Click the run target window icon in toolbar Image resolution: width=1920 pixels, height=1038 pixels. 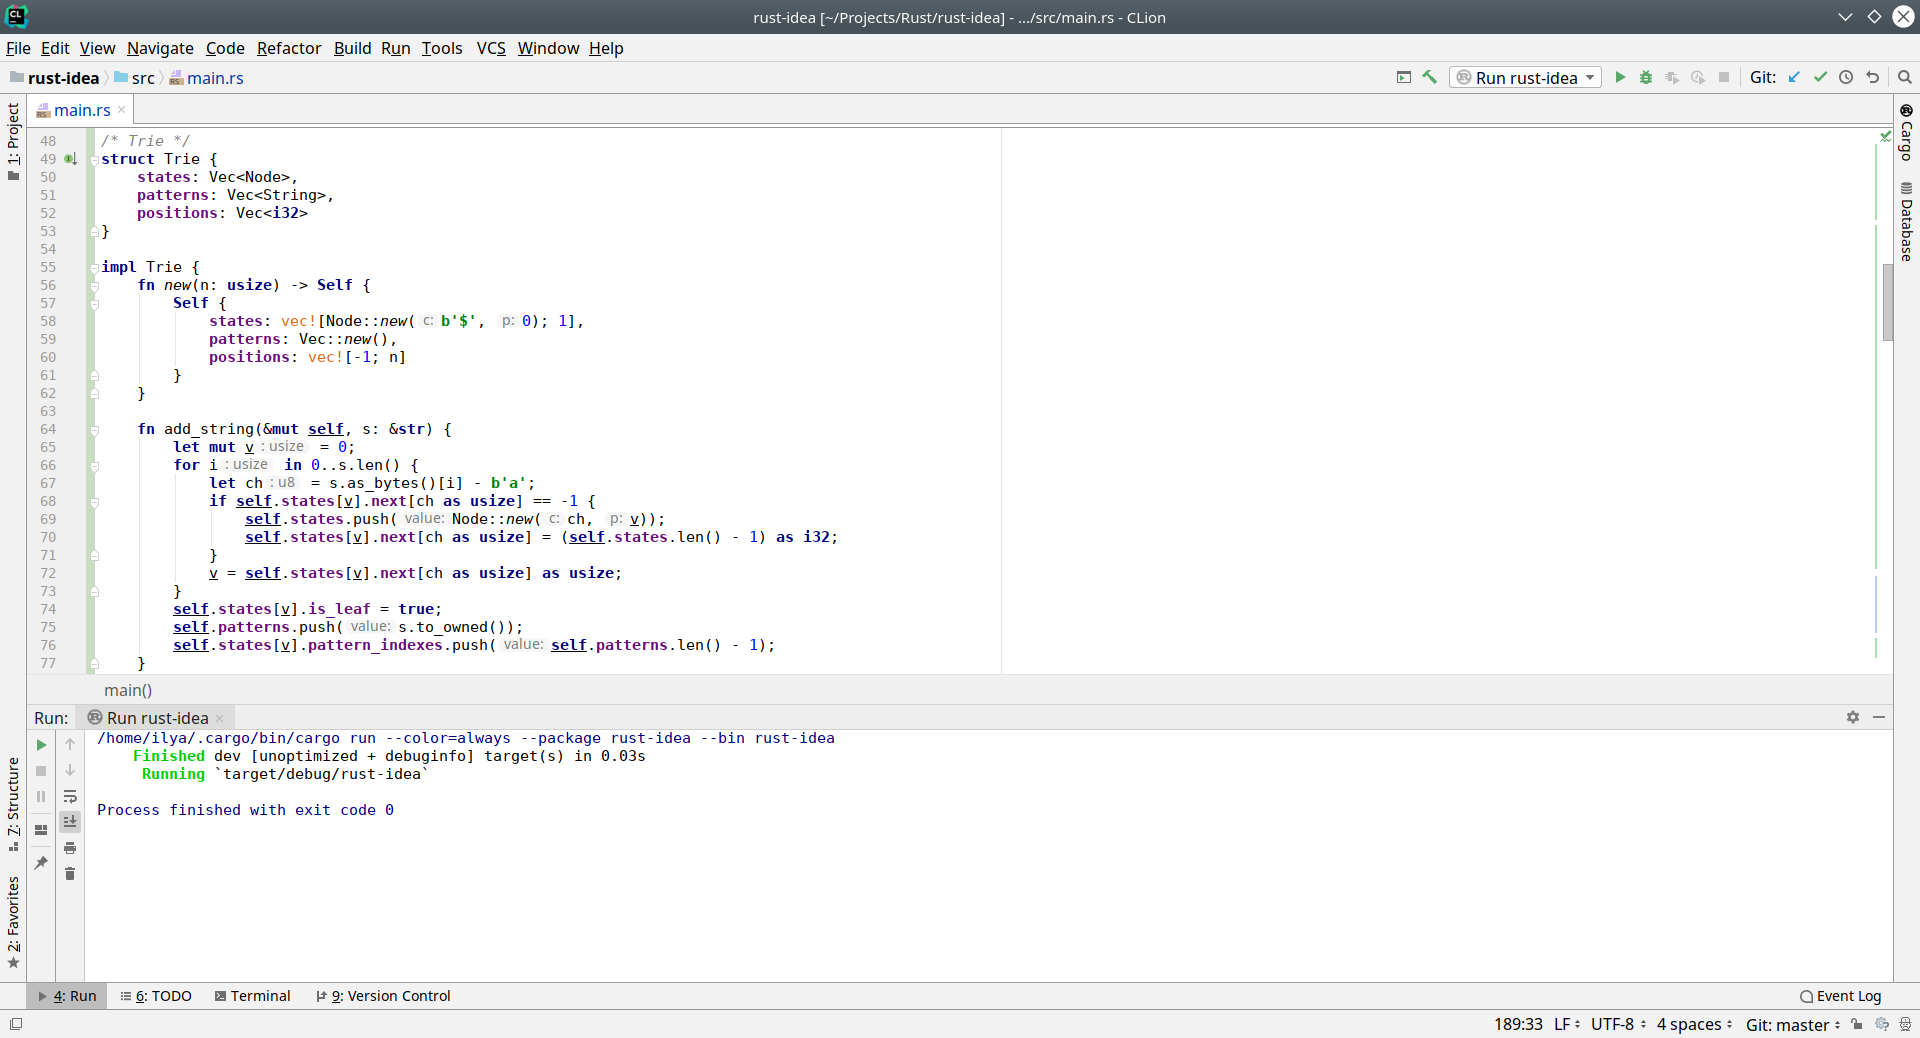coord(1404,77)
